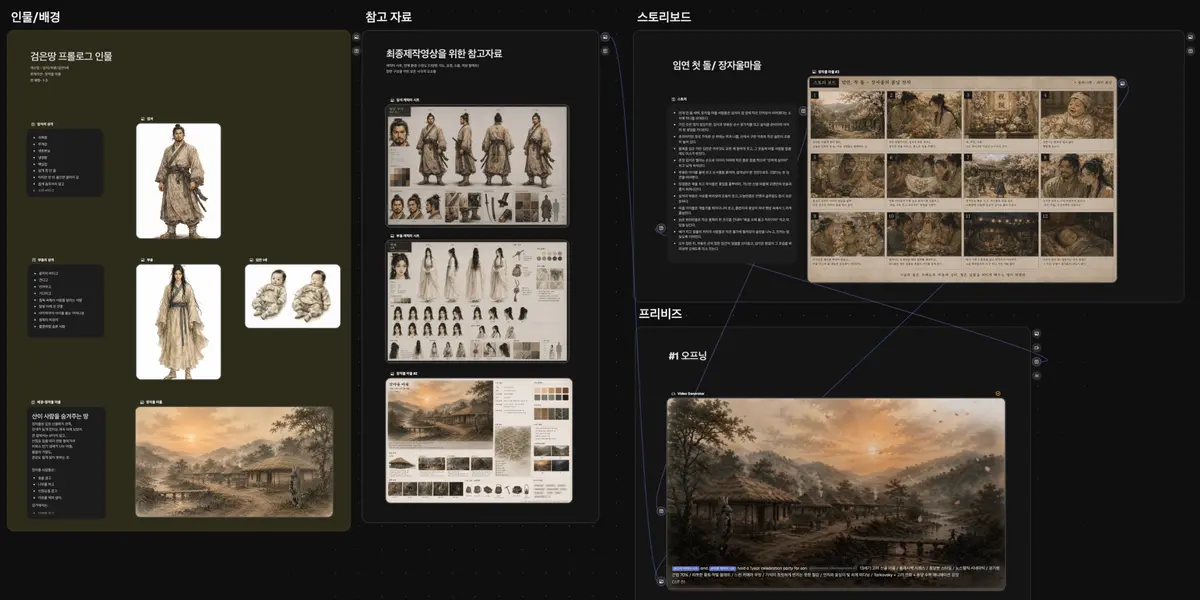Click the image port icon on 프리비즈 group edge

point(1036,334)
